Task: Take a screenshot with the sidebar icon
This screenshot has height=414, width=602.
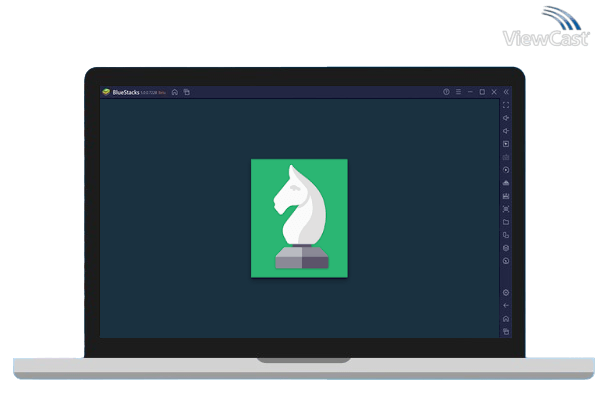Action: pyautogui.click(x=506, y=209)
